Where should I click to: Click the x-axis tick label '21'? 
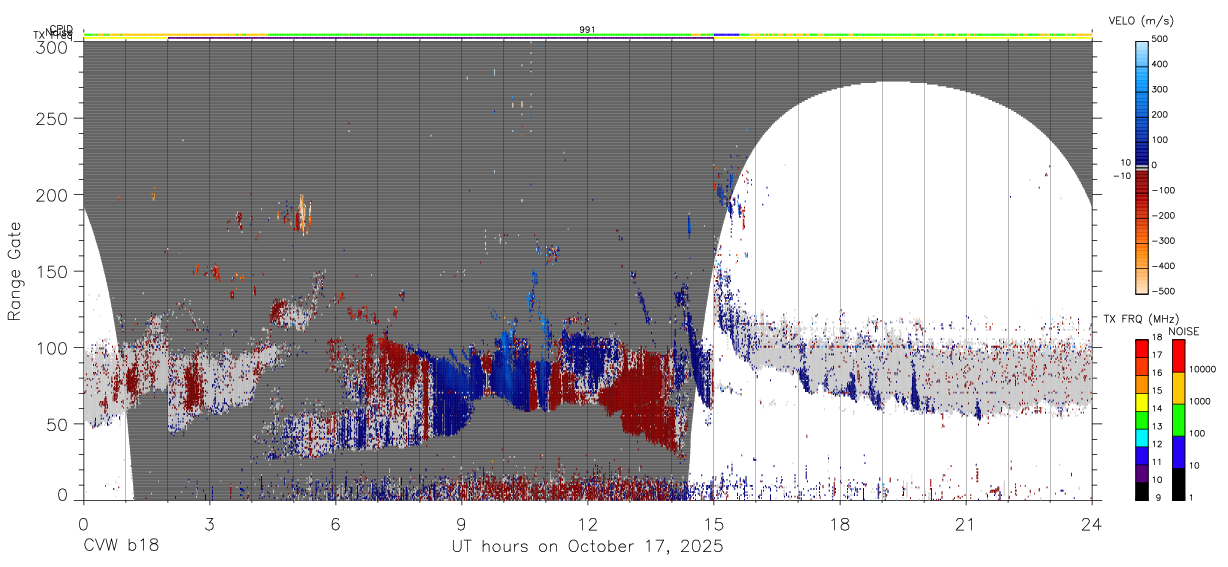tap(965, 523)
